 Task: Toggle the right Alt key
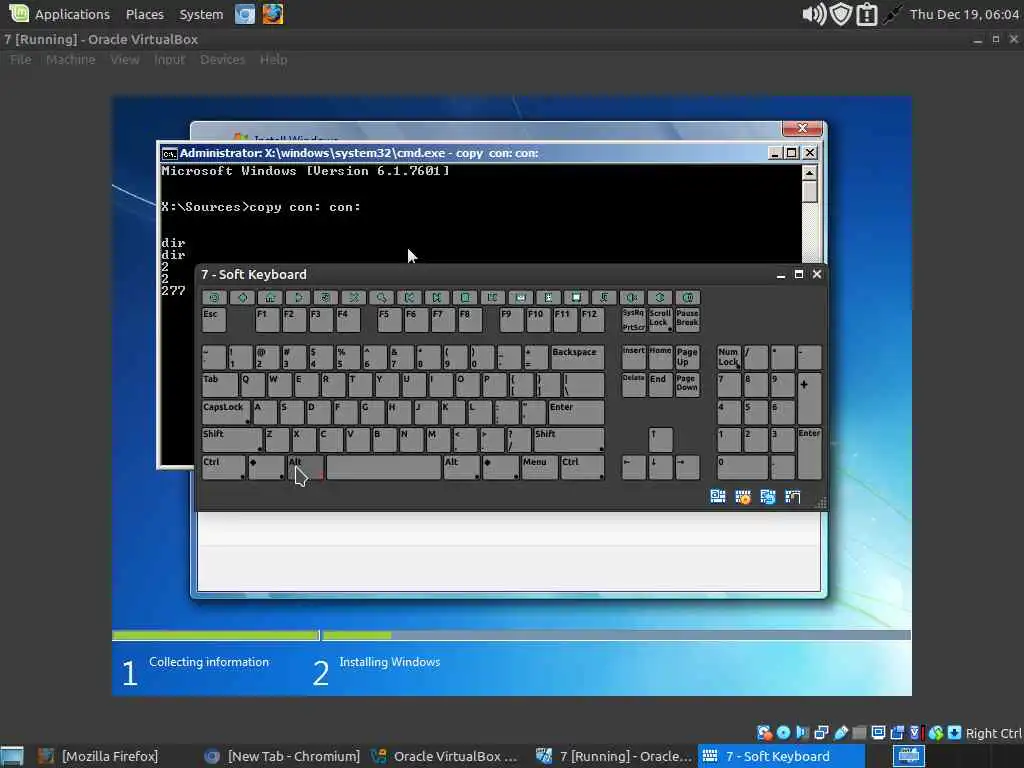point(462,468)
